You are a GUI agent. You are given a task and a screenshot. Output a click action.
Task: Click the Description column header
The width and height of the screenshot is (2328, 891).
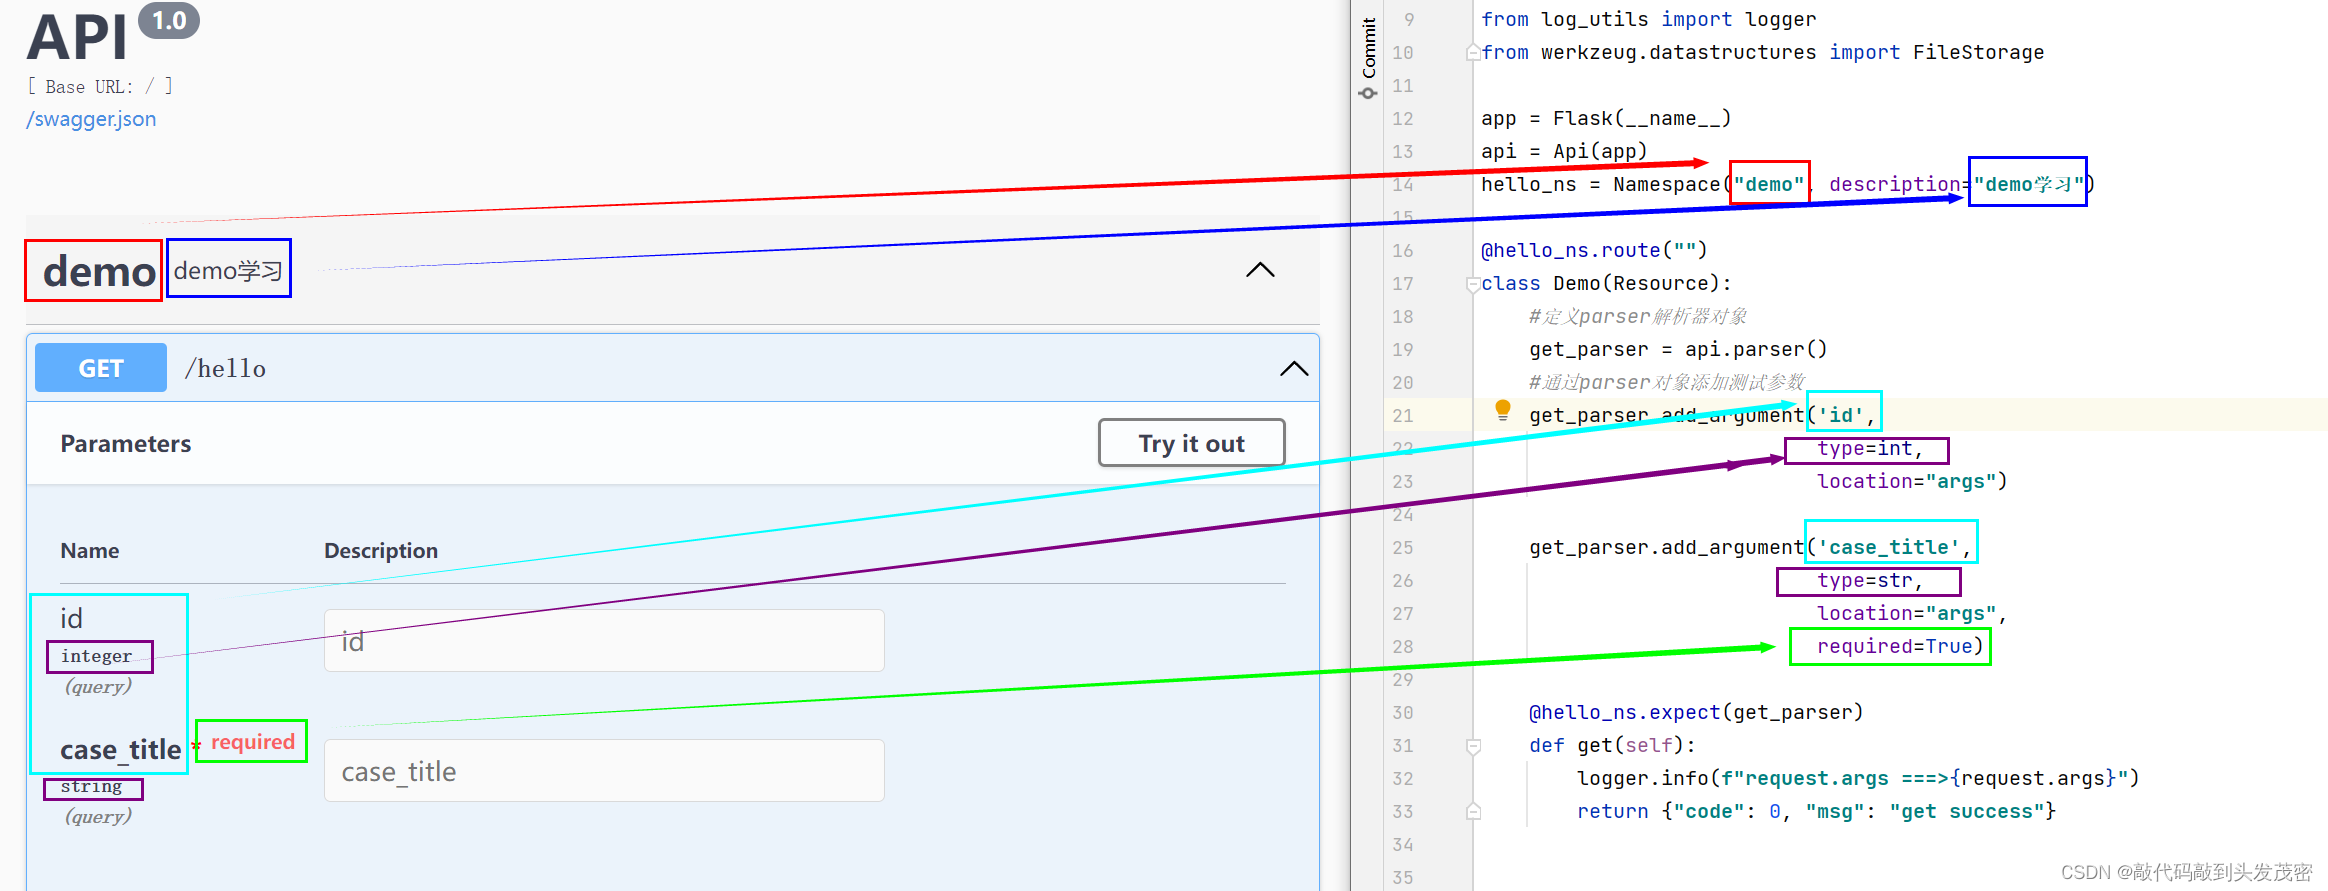[381, 551]
